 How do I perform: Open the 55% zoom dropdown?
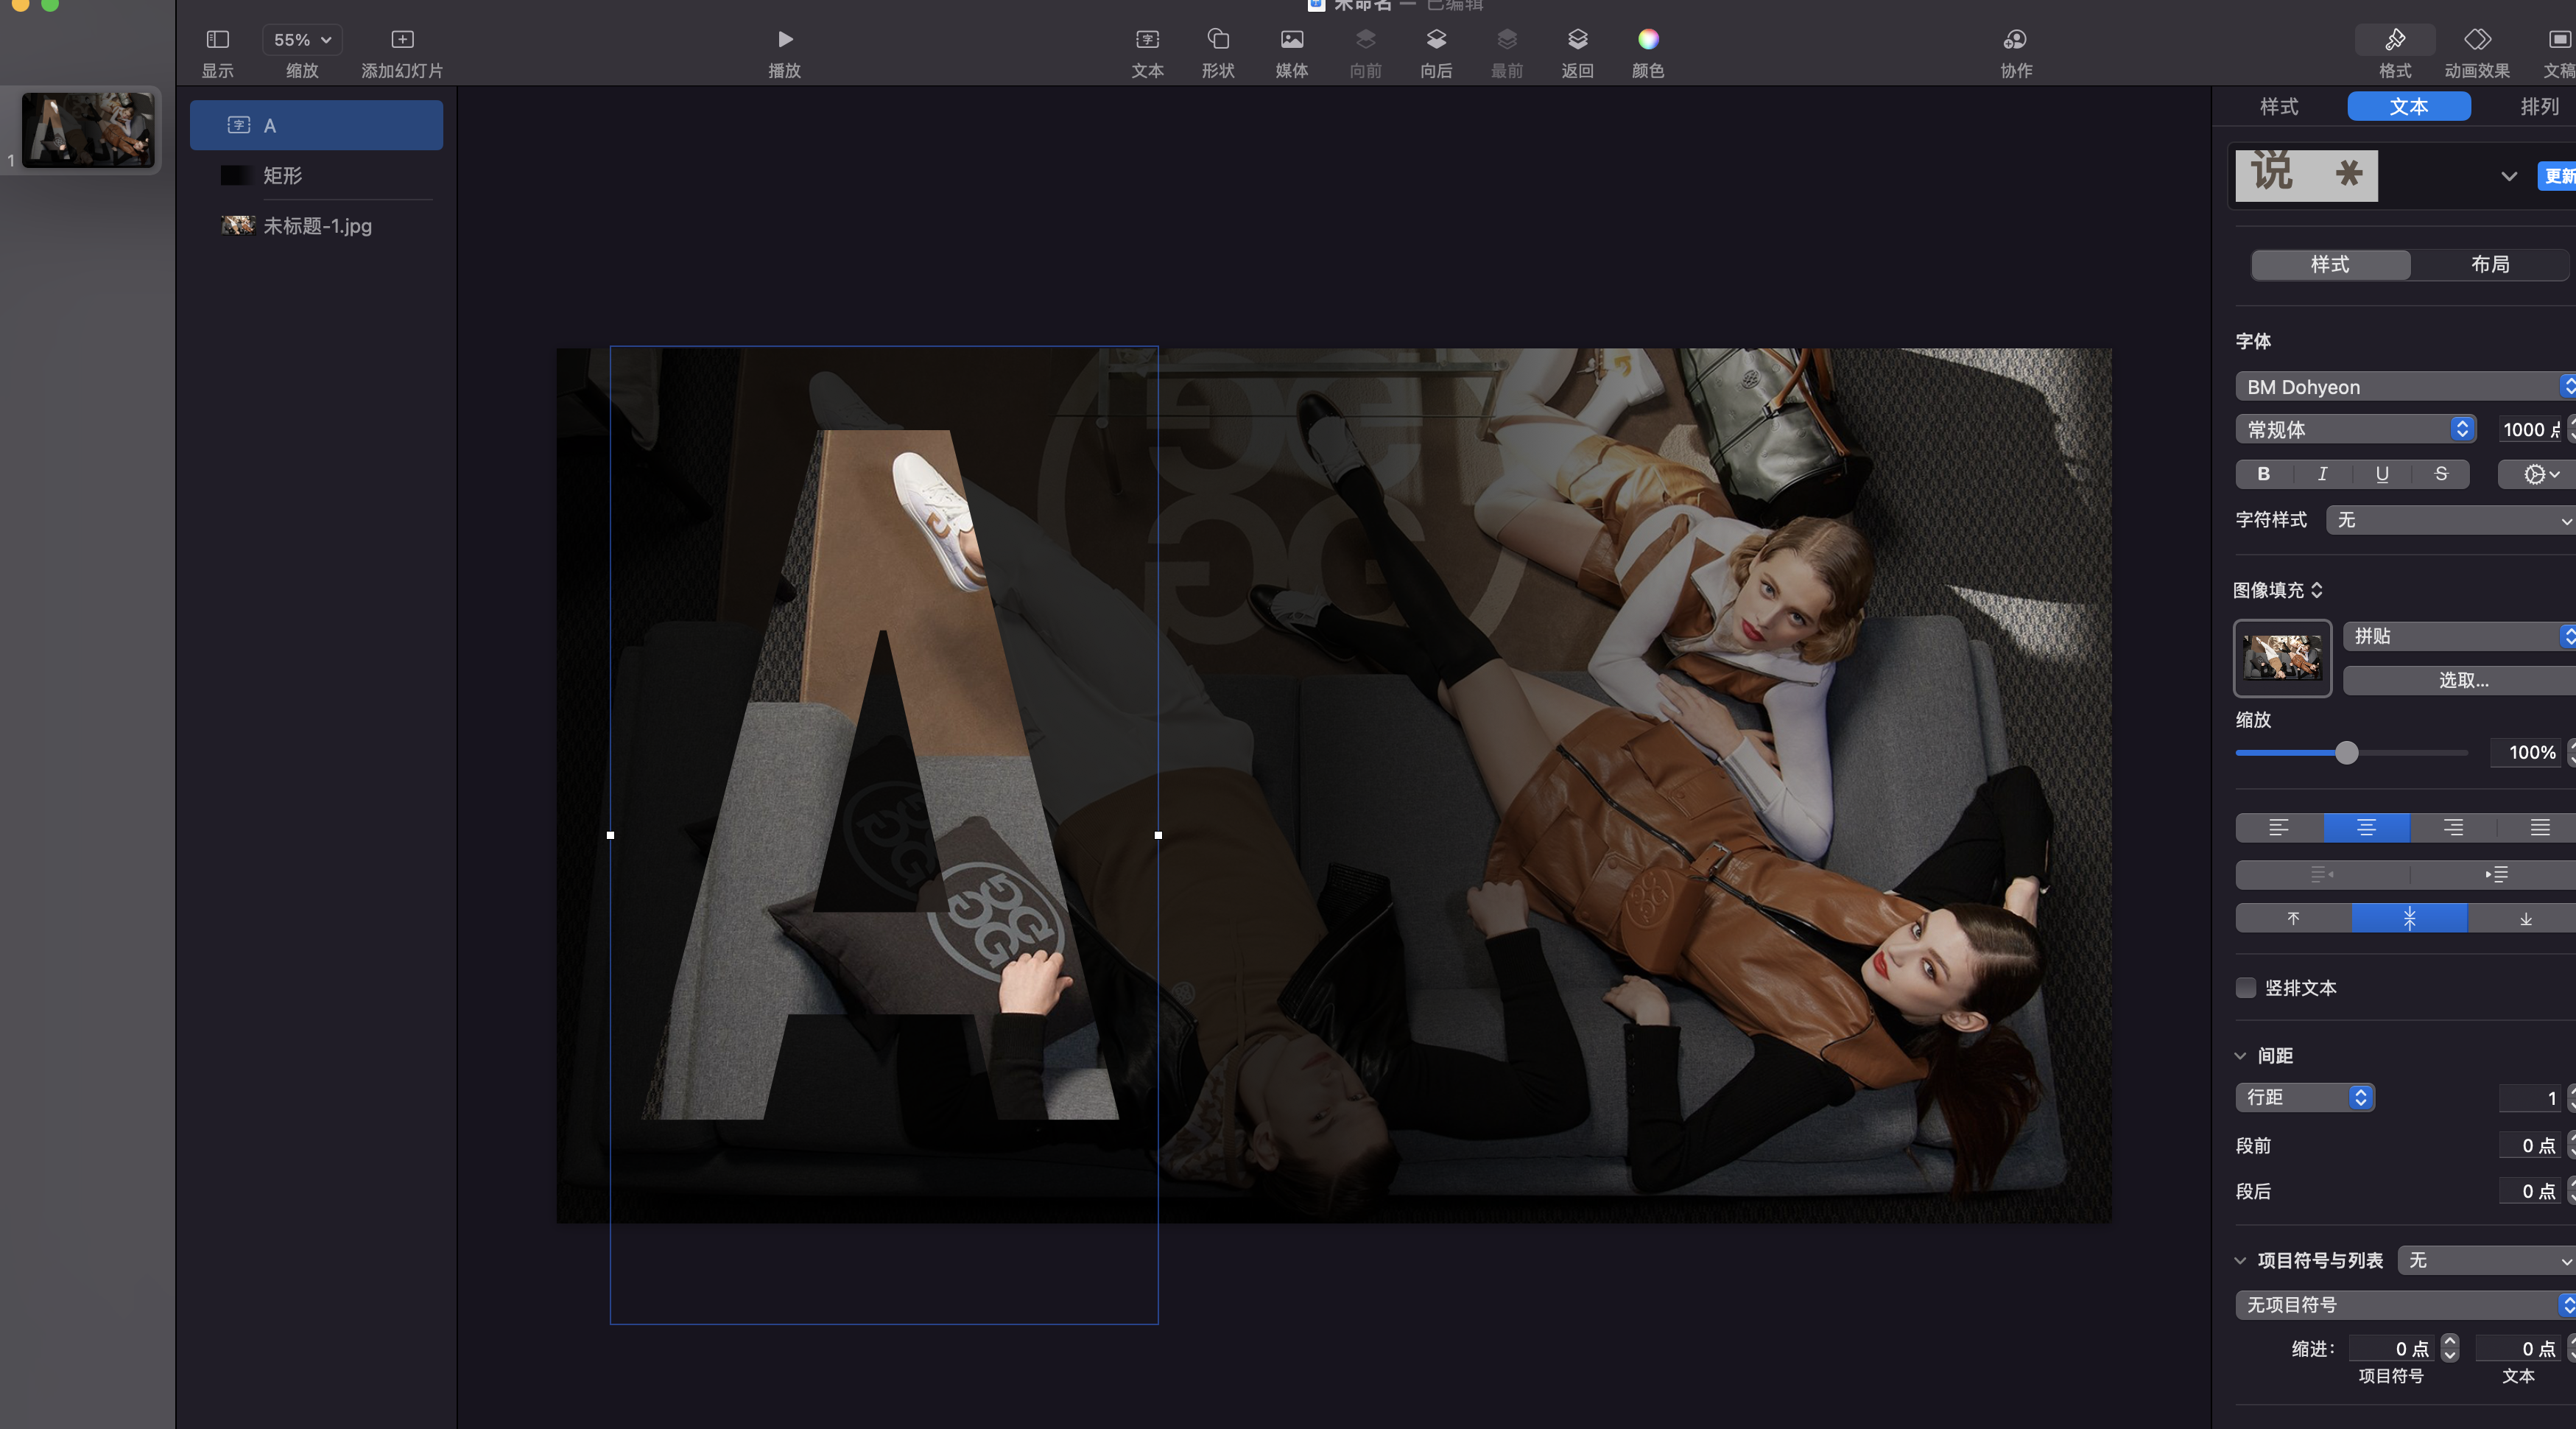(302, 40)
